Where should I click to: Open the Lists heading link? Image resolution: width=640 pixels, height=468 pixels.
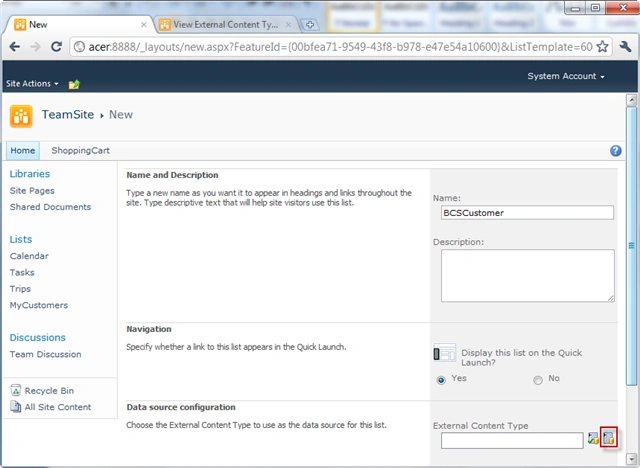click(21, 240)
